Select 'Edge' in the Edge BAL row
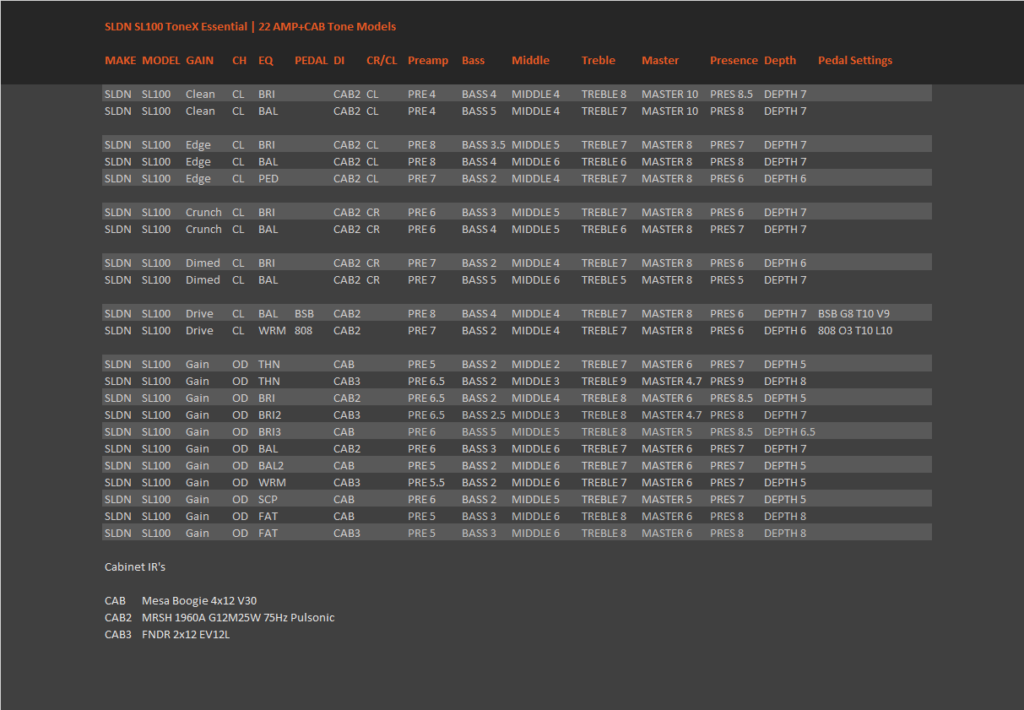 (198, 162)
